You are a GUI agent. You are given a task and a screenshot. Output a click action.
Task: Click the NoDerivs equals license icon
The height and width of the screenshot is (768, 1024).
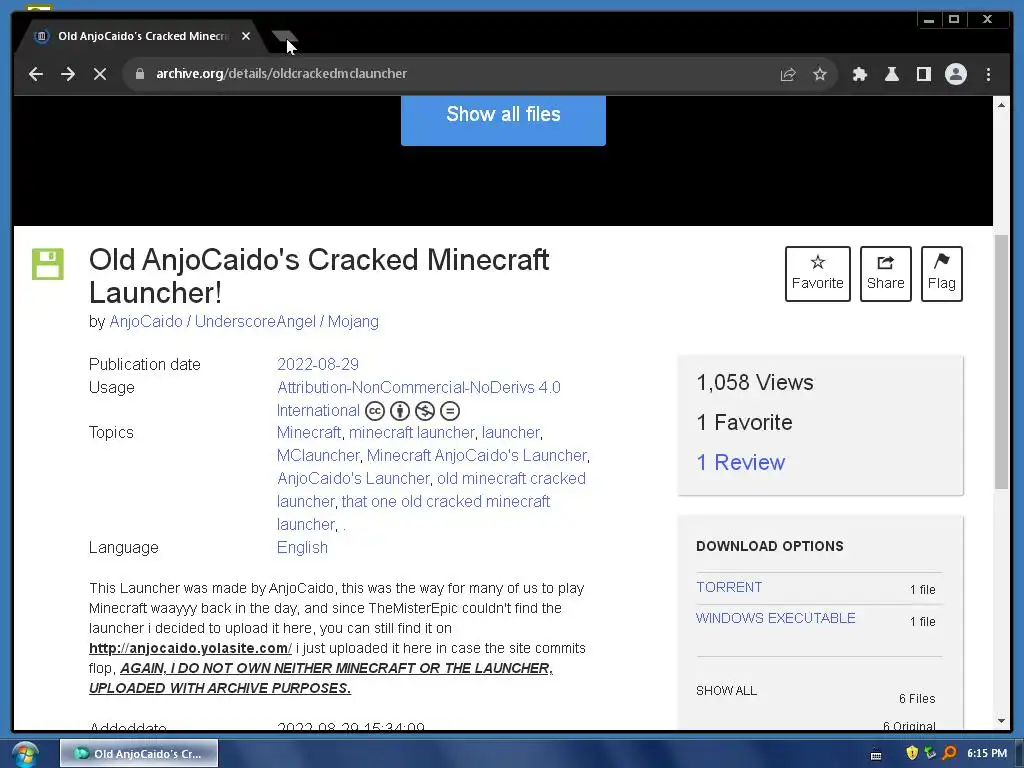(x=449, y=411)
